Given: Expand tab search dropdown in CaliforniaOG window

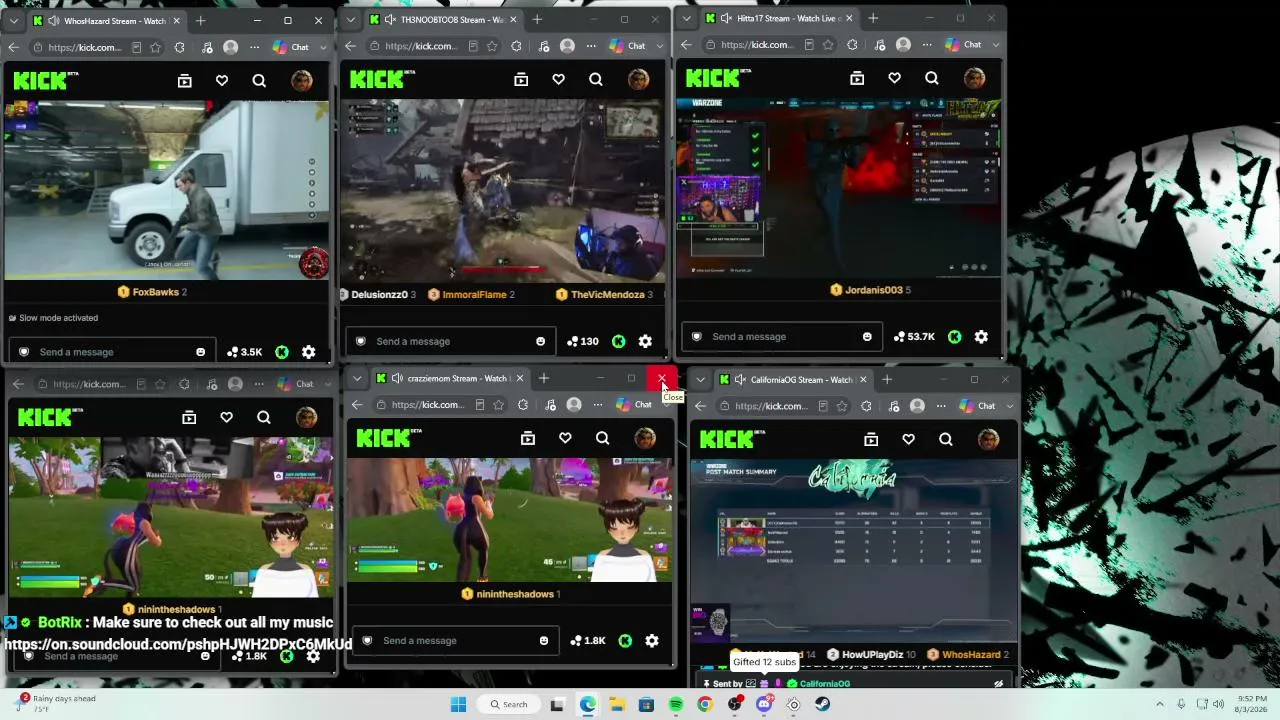Looking at the screenshot, I should click(x=700, y=380).
